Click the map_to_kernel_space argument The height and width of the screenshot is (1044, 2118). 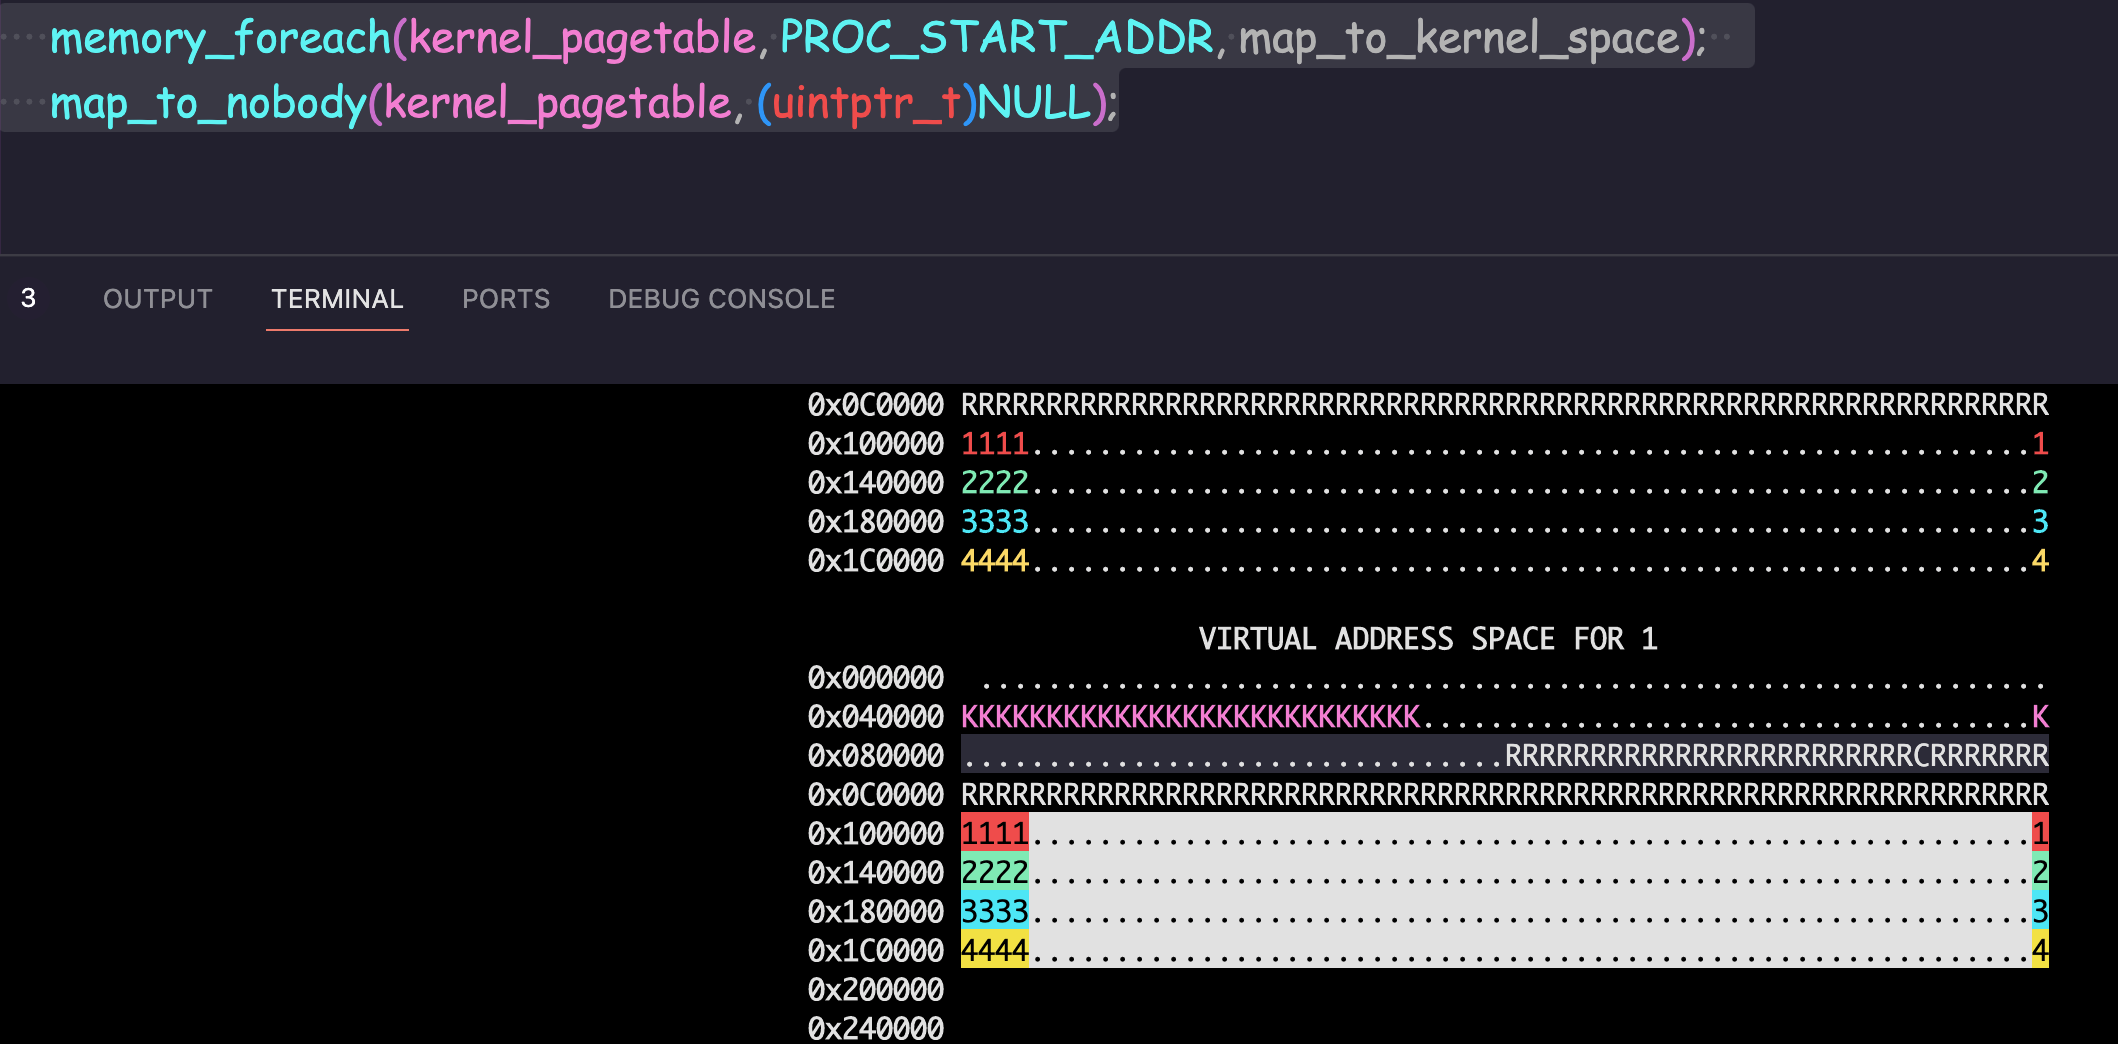point(1460,39)
